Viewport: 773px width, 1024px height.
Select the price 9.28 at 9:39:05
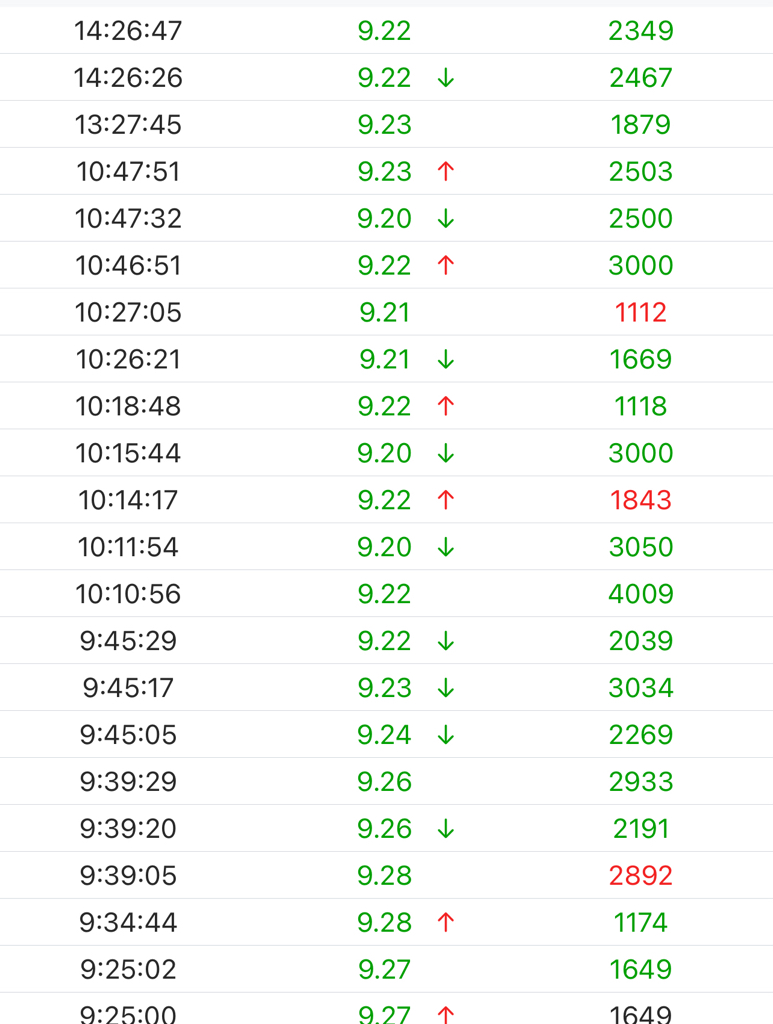385,876
